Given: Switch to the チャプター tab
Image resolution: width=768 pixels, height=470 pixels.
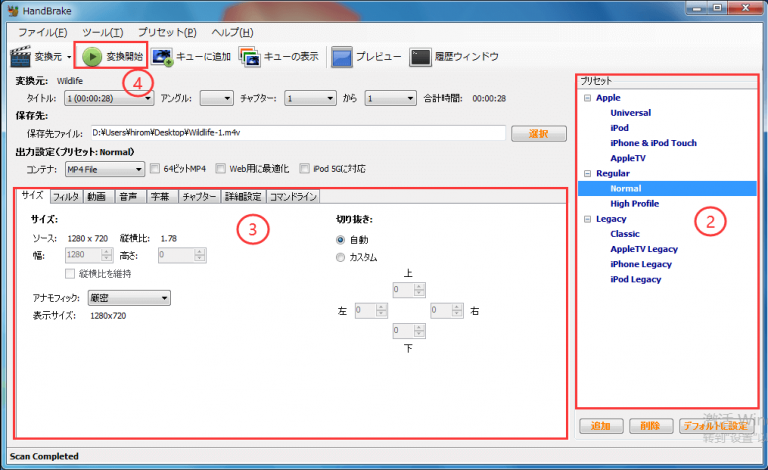Looking at the screenshot, I should point(199,197).
